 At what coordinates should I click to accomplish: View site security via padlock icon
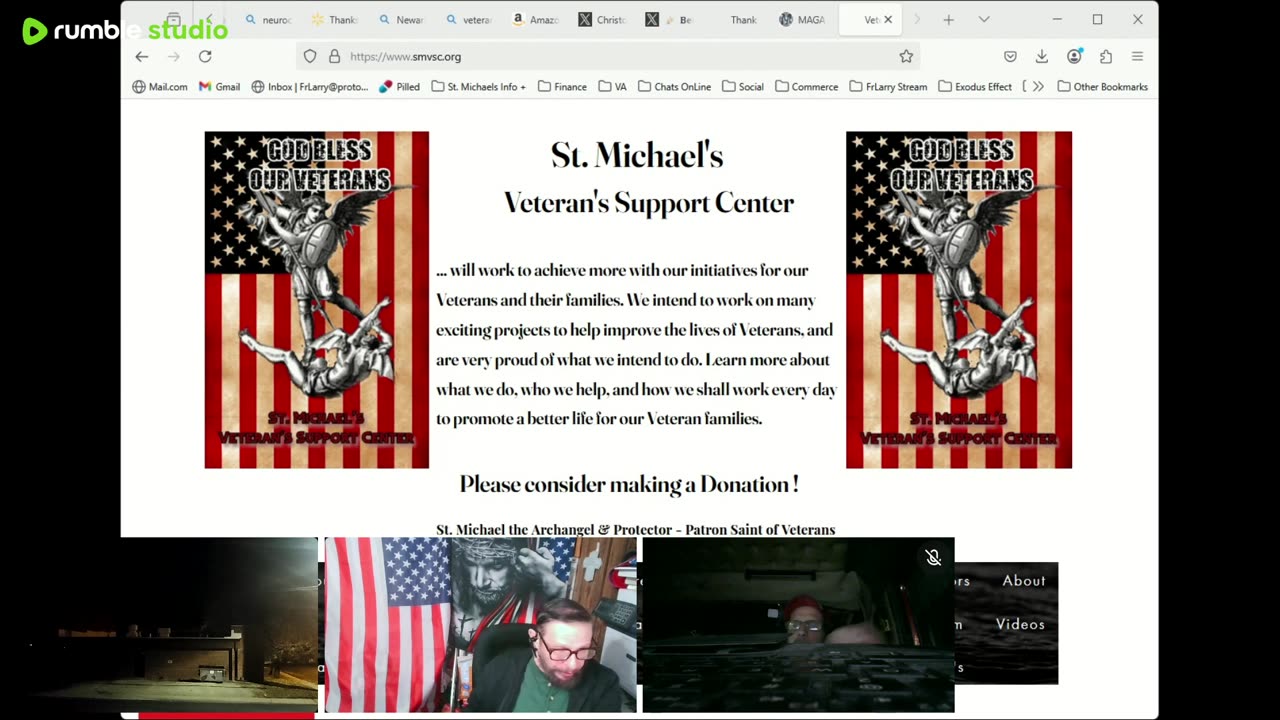coord(334,57)
